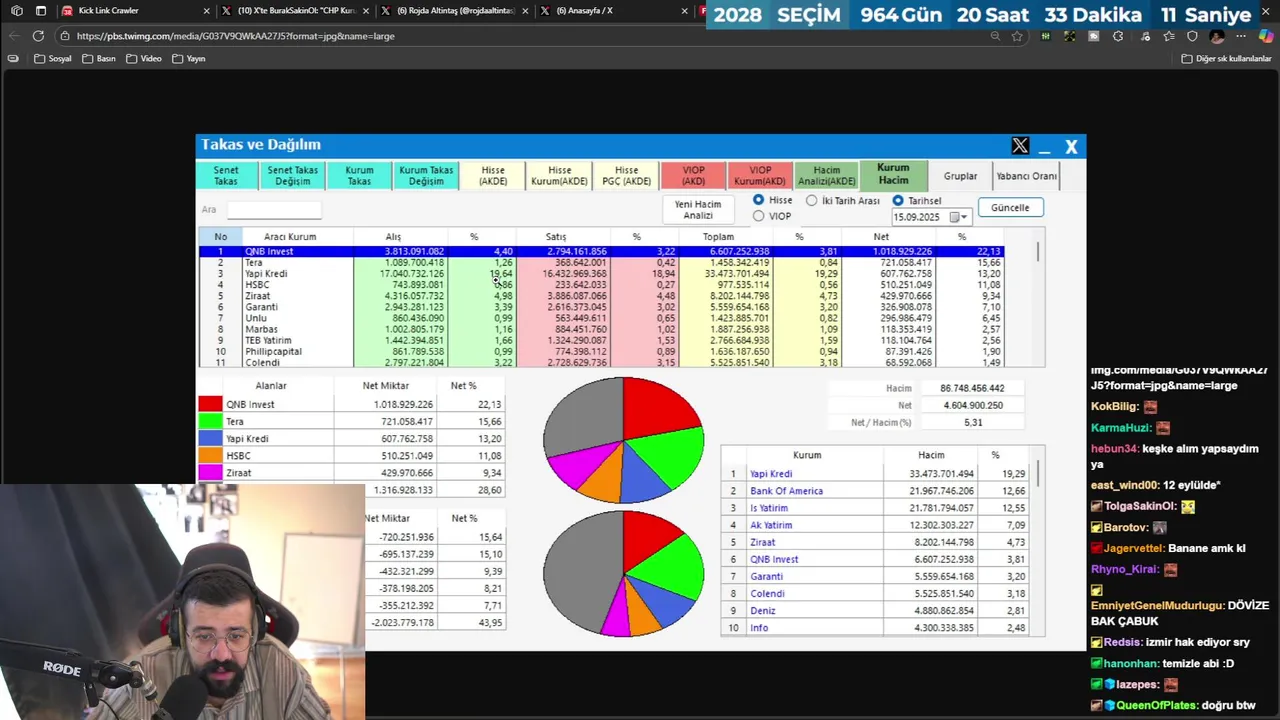This screenshot has height=720, width=1280.
Task: Reload the page with the refresh icon
Action: [38, 36]
